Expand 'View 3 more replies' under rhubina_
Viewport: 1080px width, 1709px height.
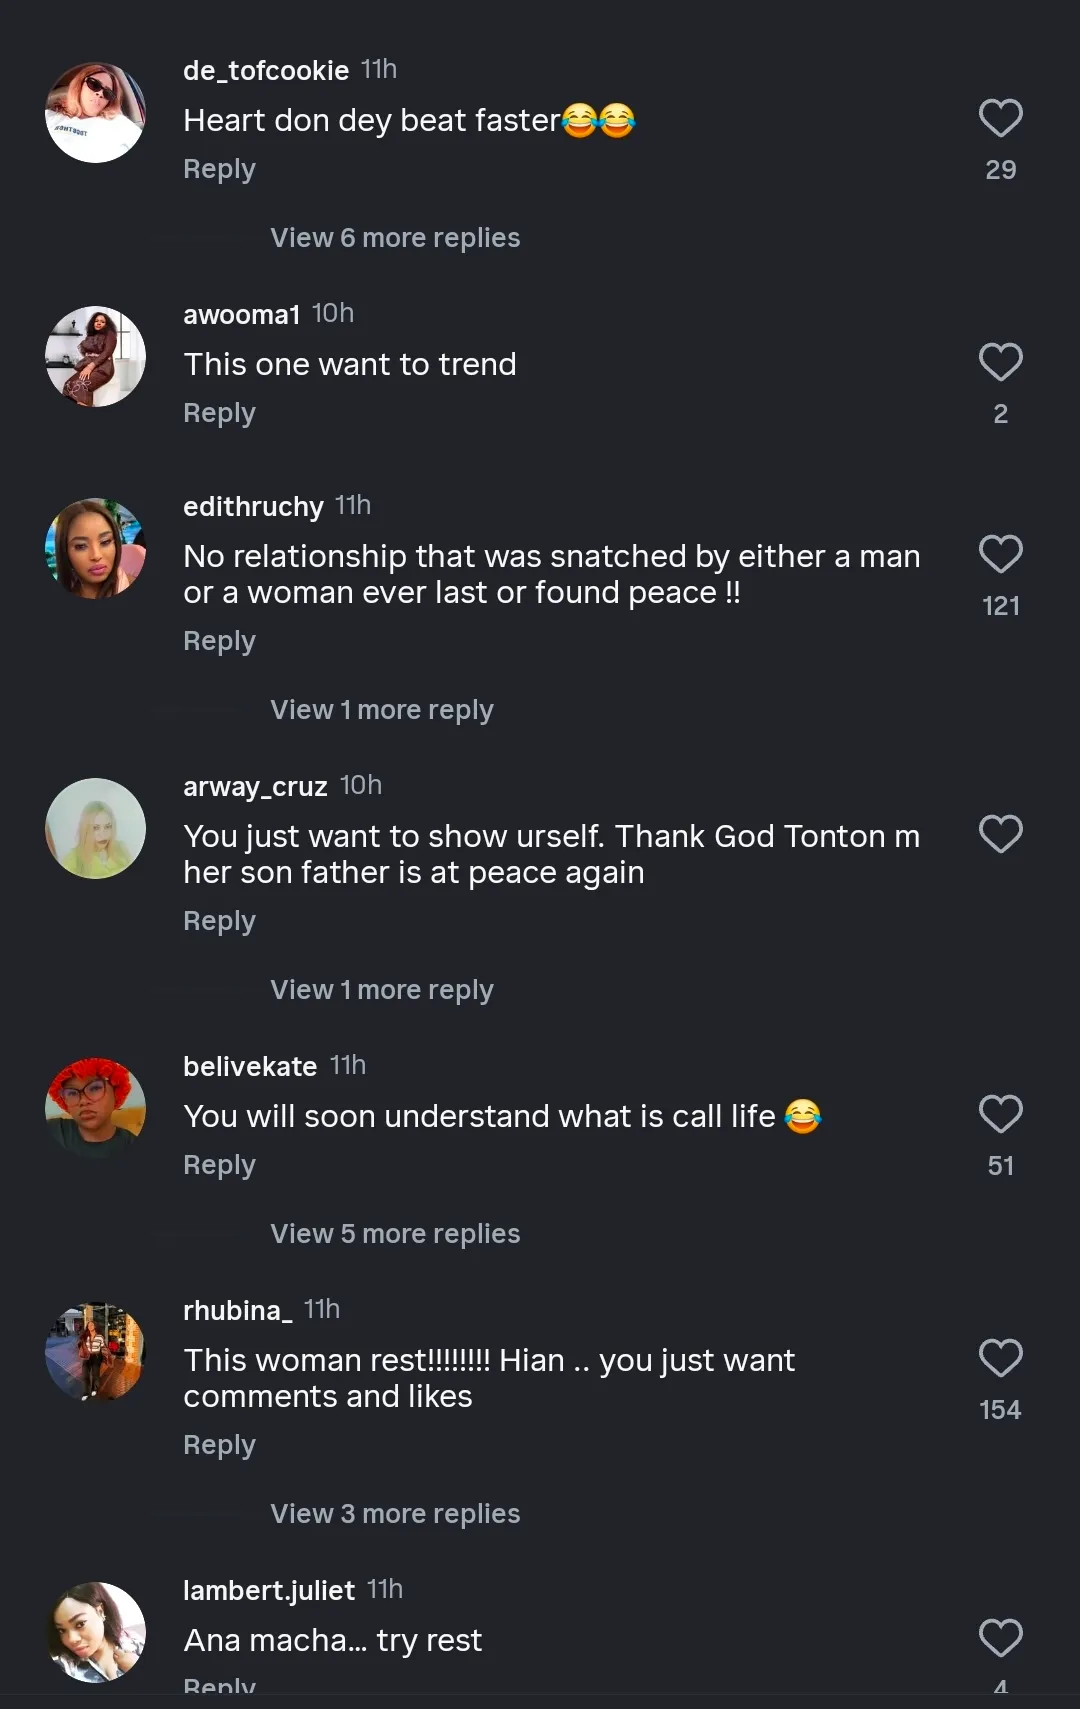pyautogui.click(x=395, y=1514)
